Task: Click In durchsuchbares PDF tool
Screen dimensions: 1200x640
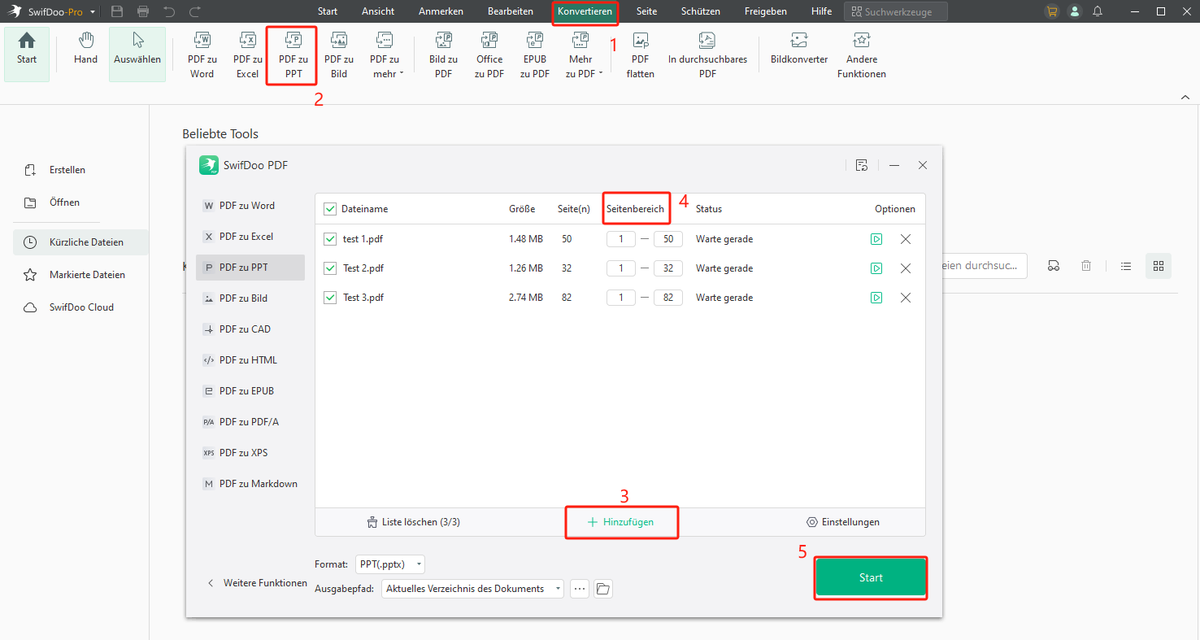Action: pos(707,55)
